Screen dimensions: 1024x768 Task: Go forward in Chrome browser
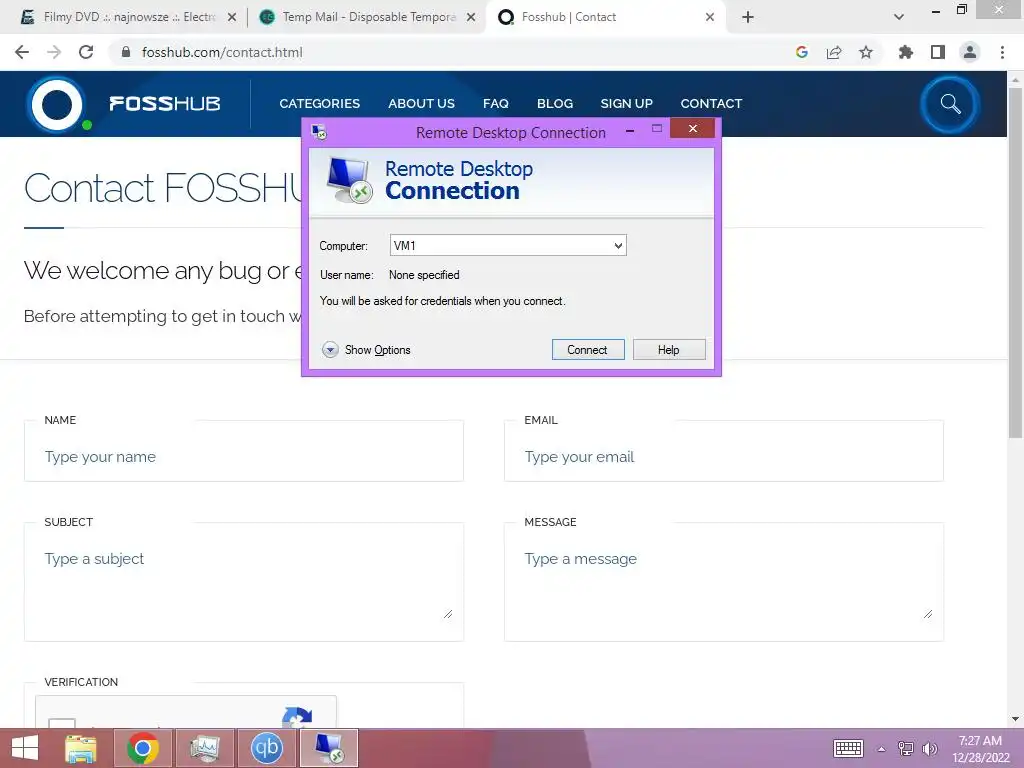[54, 52]
